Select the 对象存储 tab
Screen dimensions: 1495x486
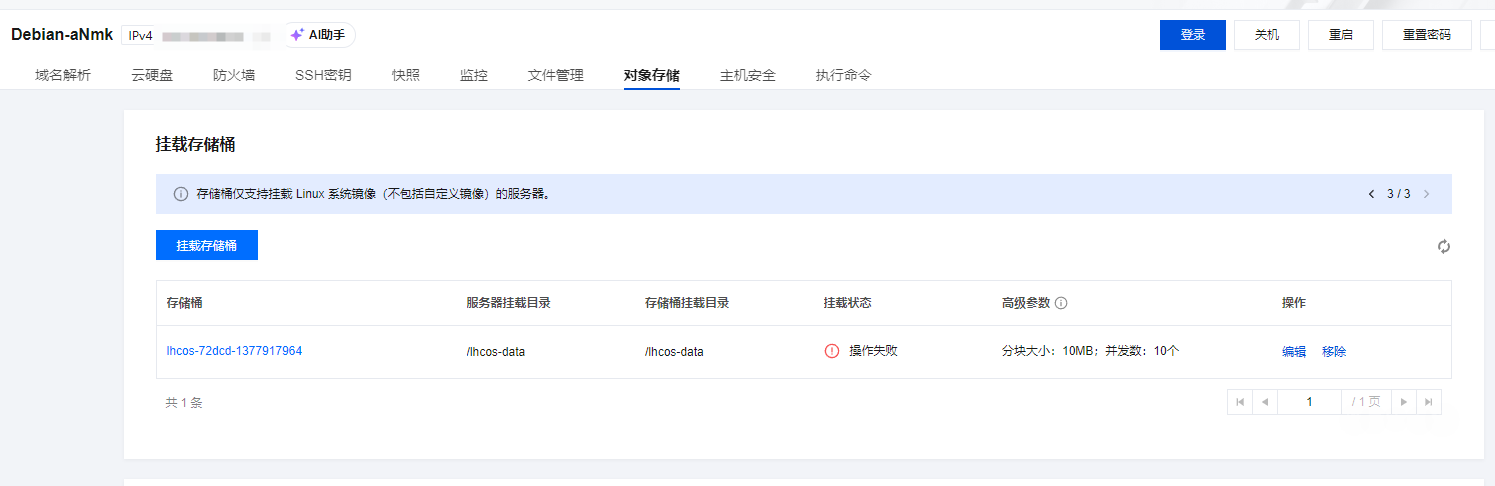coord(652,75)
